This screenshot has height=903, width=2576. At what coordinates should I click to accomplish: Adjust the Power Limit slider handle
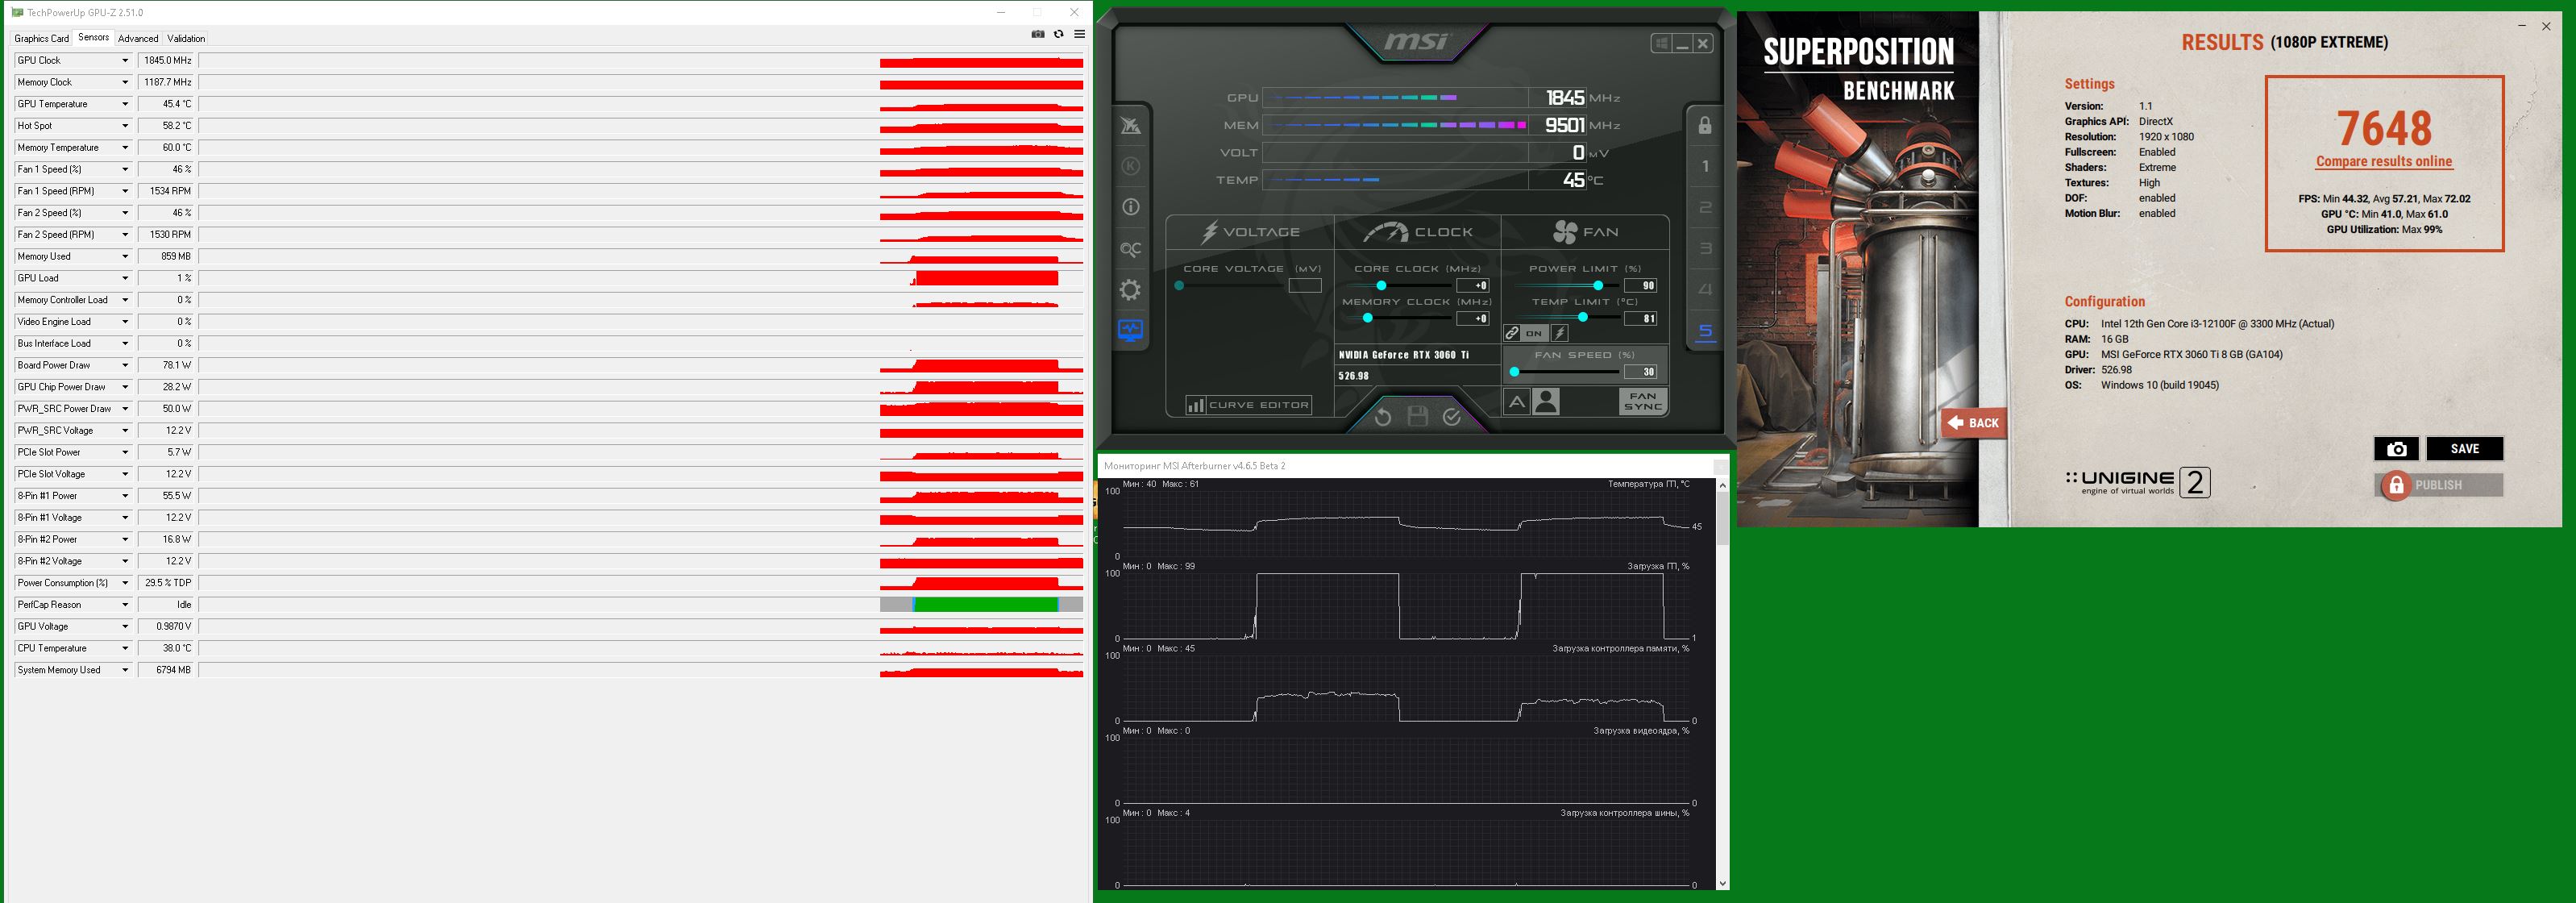click(1598, 286)
